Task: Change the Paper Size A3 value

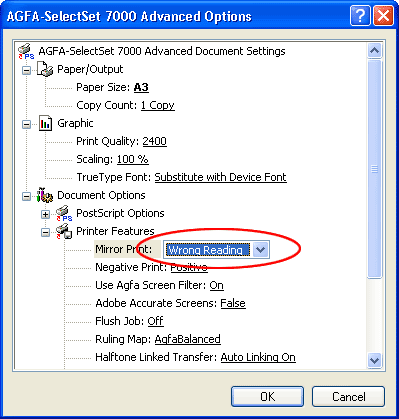Action: pos(141,87)
